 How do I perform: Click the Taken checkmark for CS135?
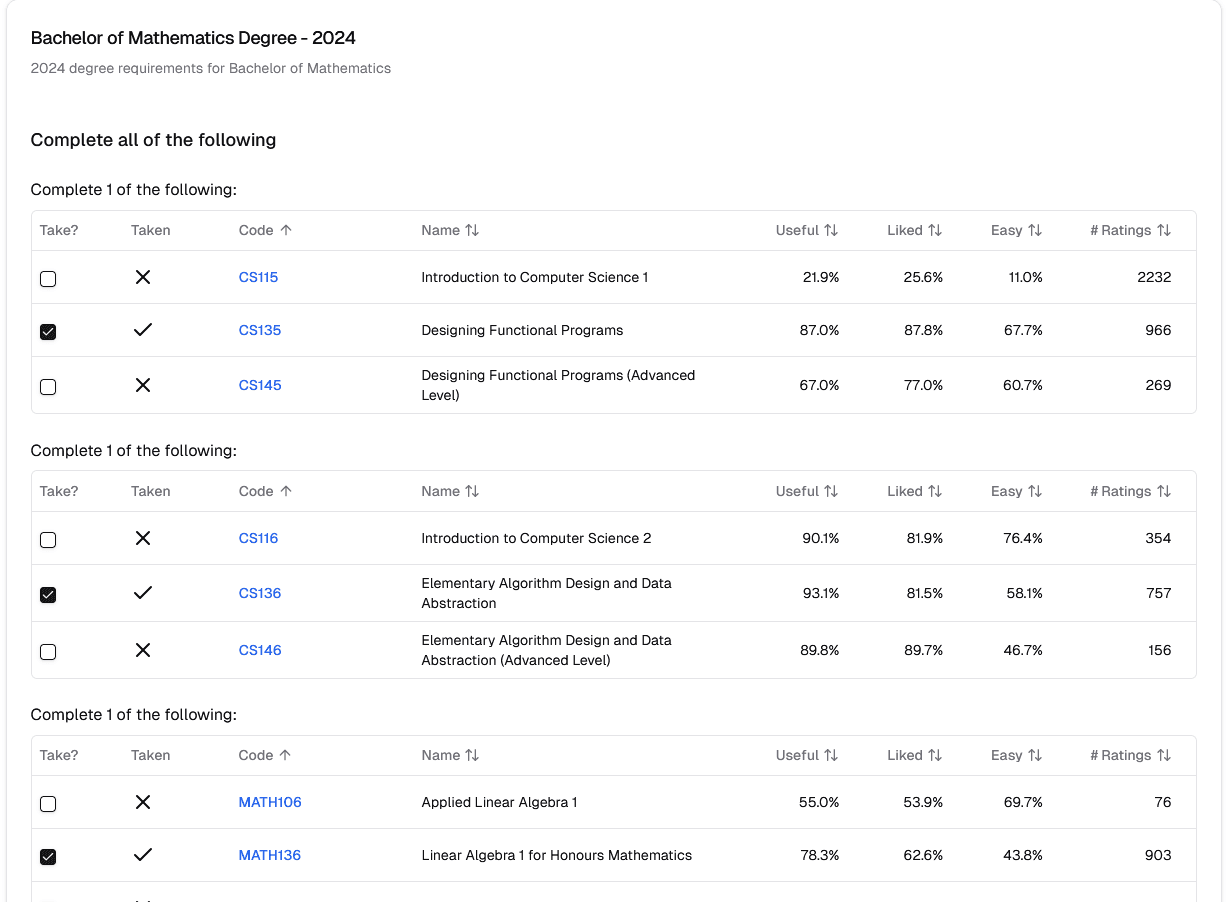point(142,330)
